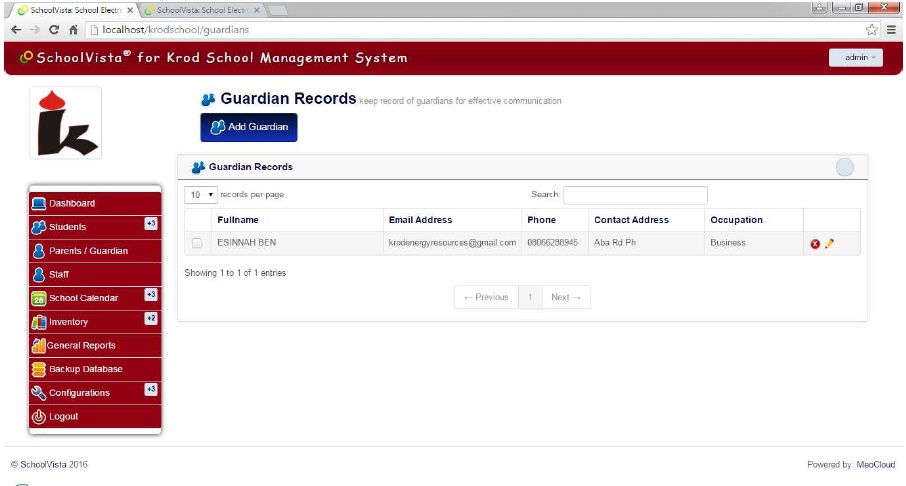
Task: Select Parents / Guardian menu item
Action: pos(88,251)
